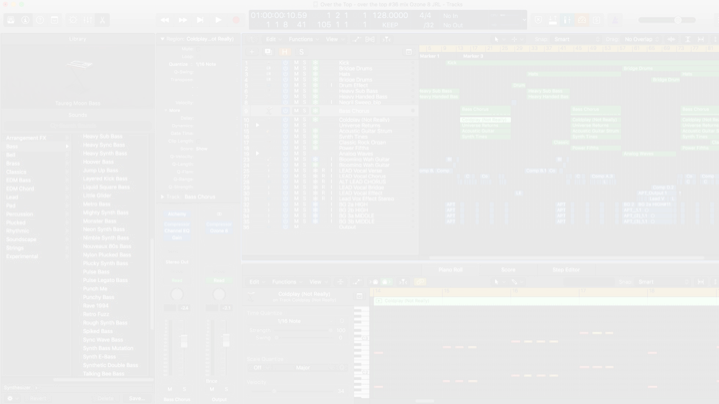Click the red Record button
The height and width of the screenshot is (404, 719).
[x=236, y=20]
